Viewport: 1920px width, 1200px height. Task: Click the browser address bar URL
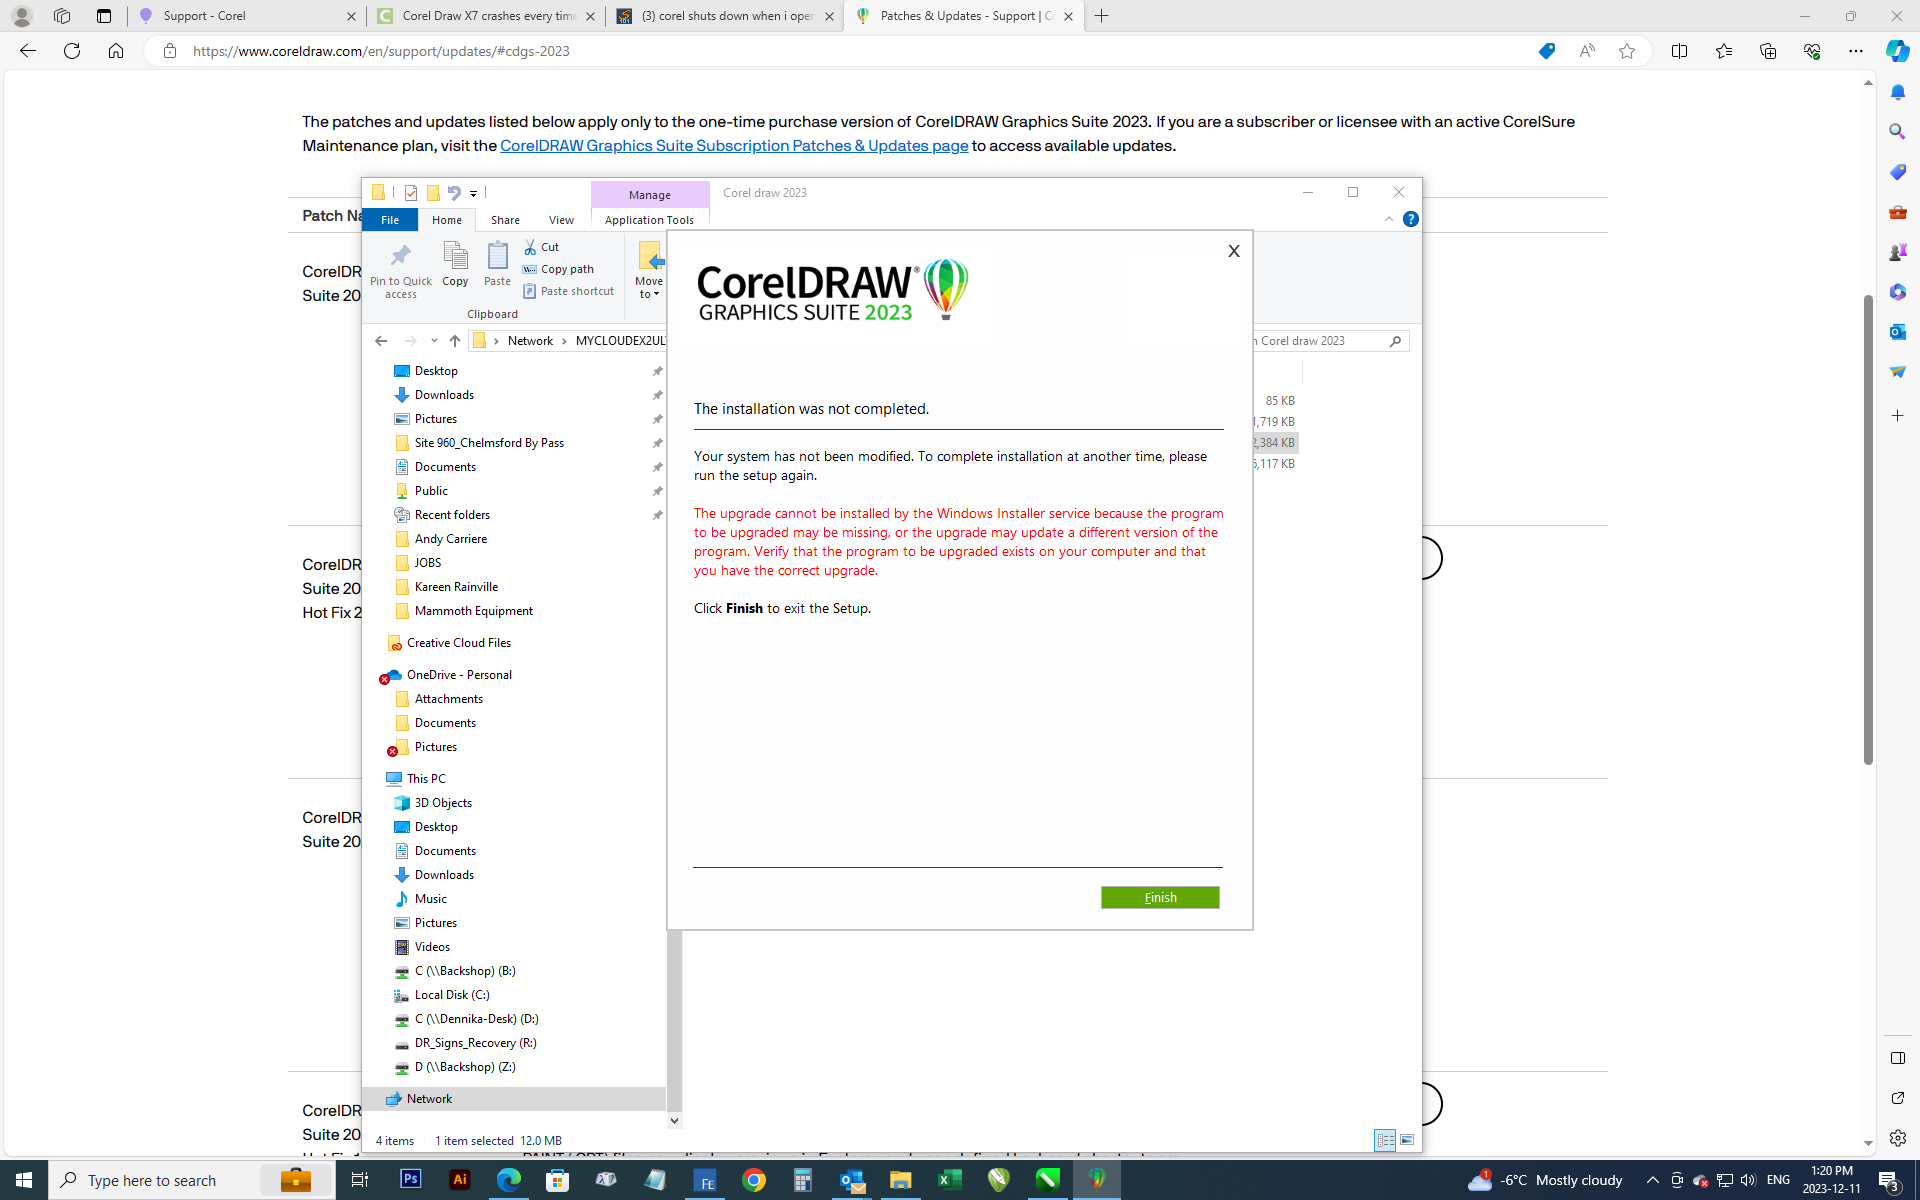coord(381,51)
